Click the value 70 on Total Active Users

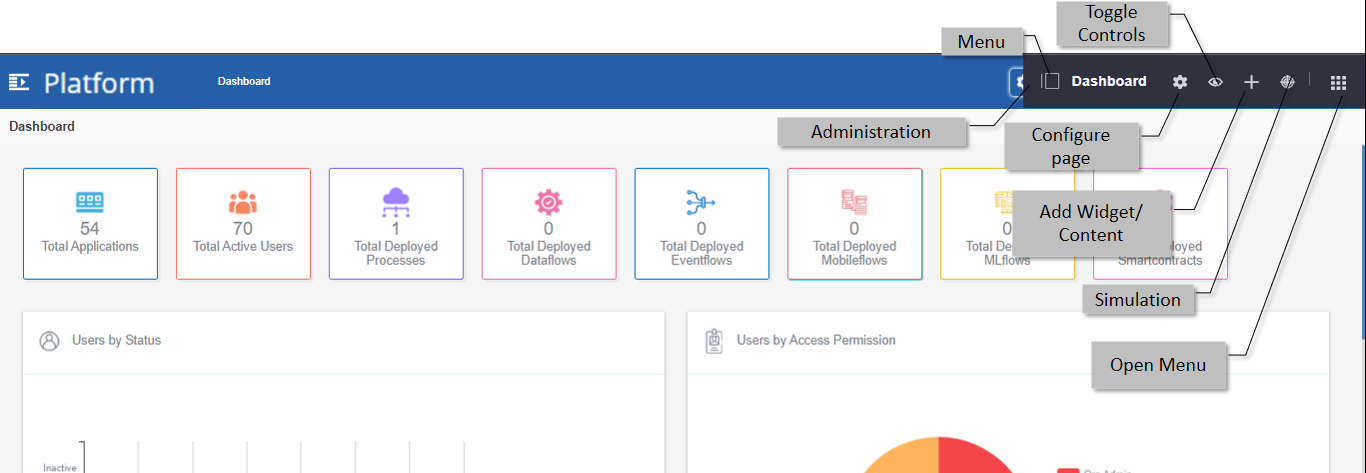pos(243,229)
